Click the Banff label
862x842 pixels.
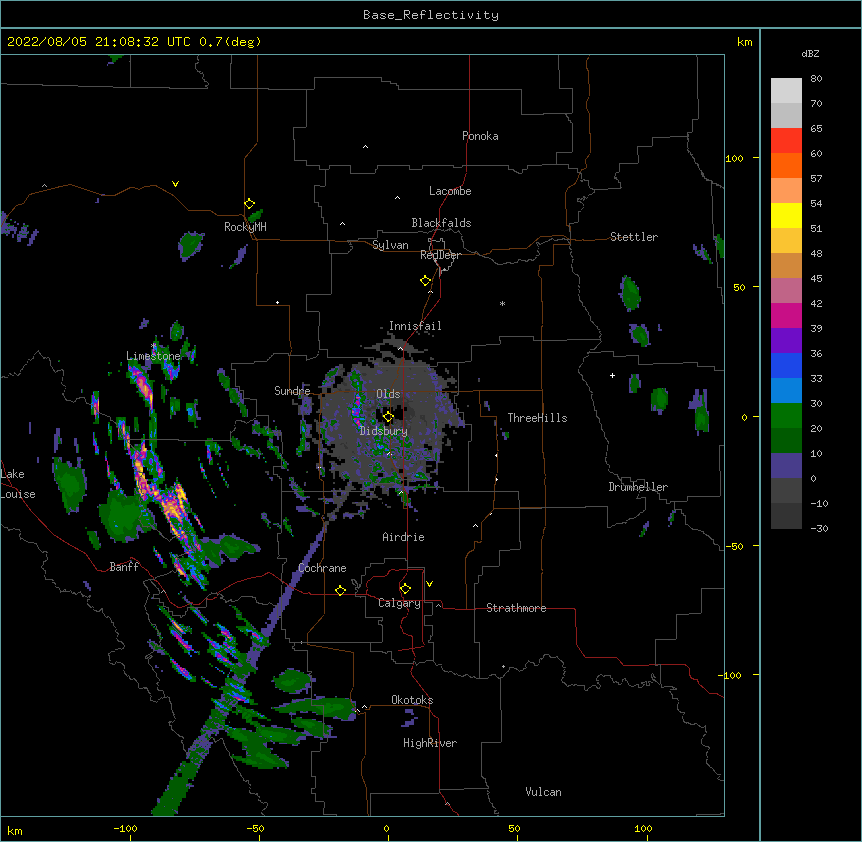coord(124,567)
